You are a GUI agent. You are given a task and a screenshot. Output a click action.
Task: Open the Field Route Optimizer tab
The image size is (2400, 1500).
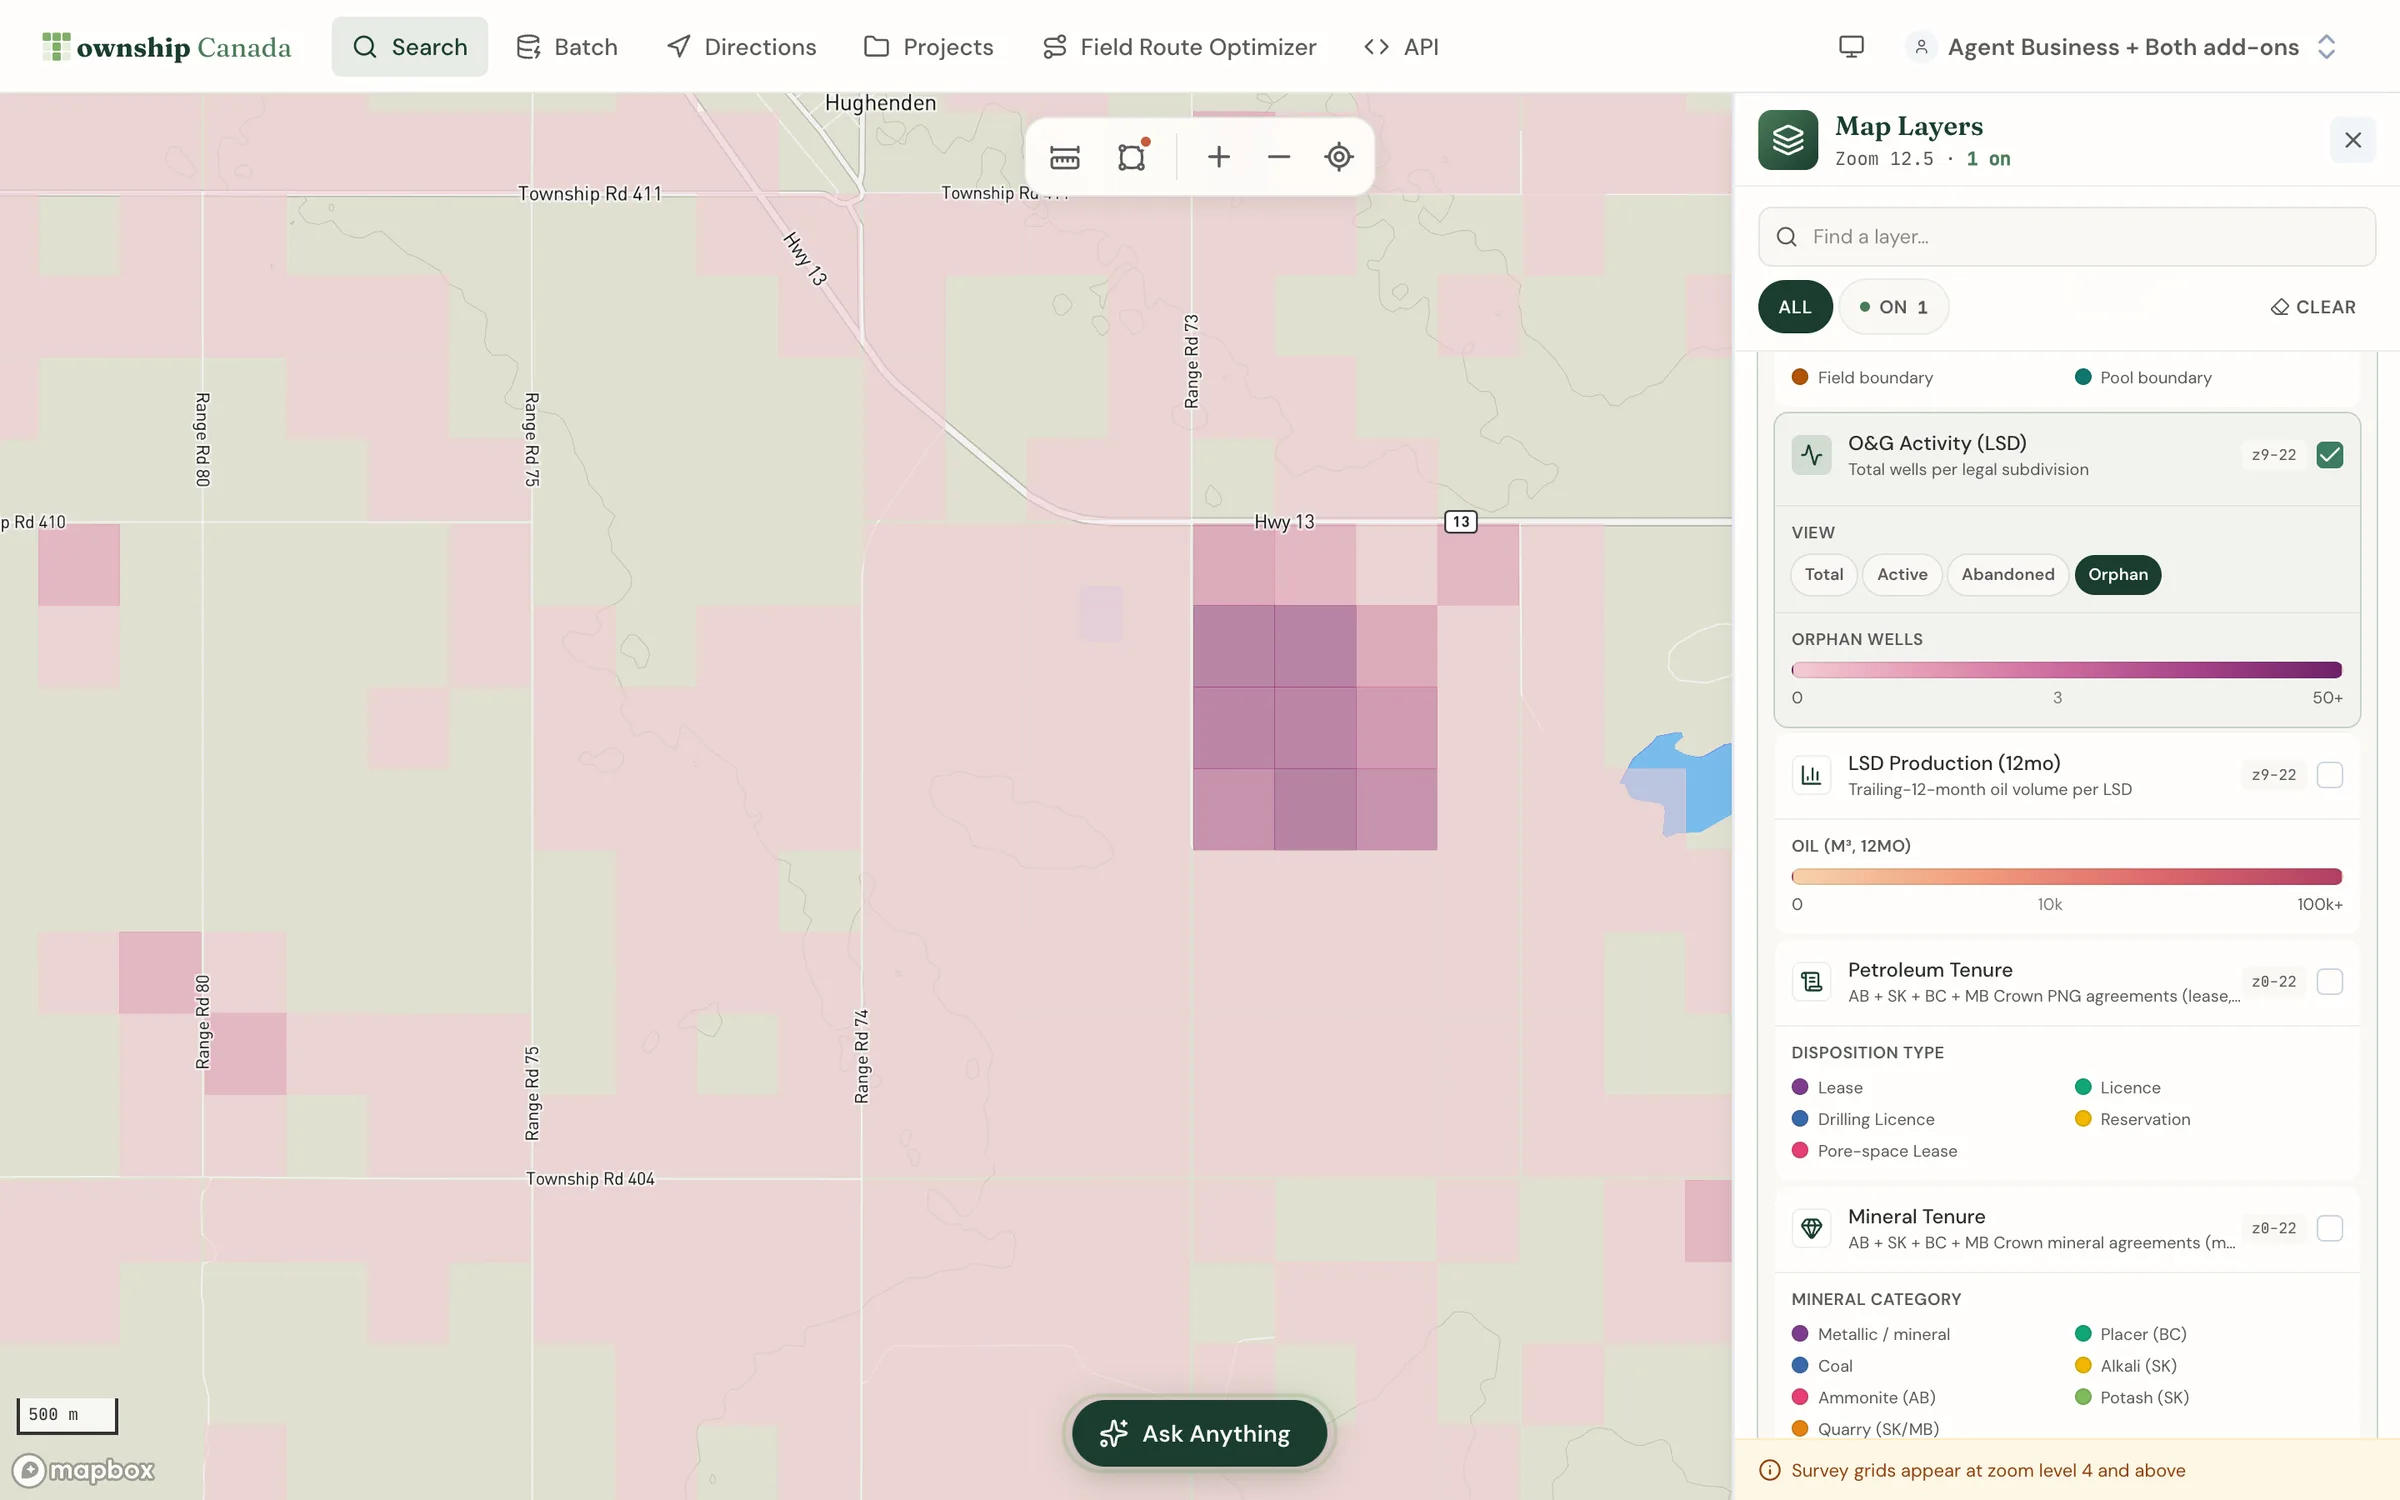(x=1179, y=47)
